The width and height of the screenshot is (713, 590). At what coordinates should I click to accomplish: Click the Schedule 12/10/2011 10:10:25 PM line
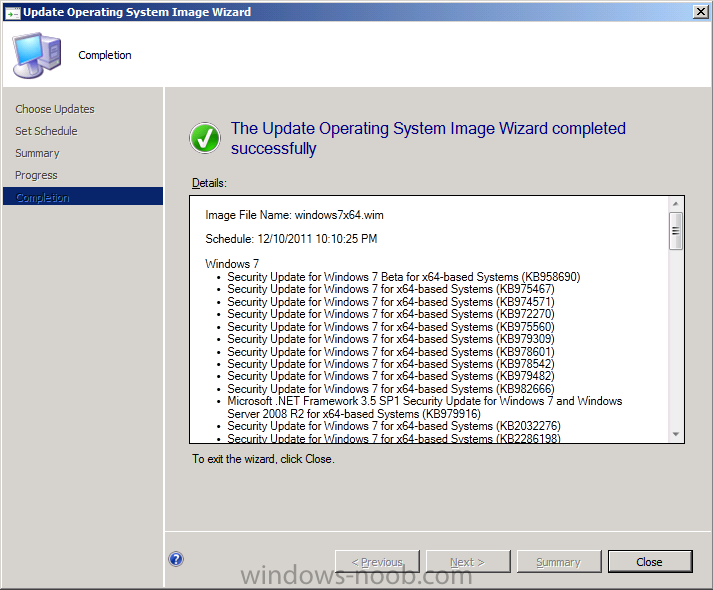(291, 239)
